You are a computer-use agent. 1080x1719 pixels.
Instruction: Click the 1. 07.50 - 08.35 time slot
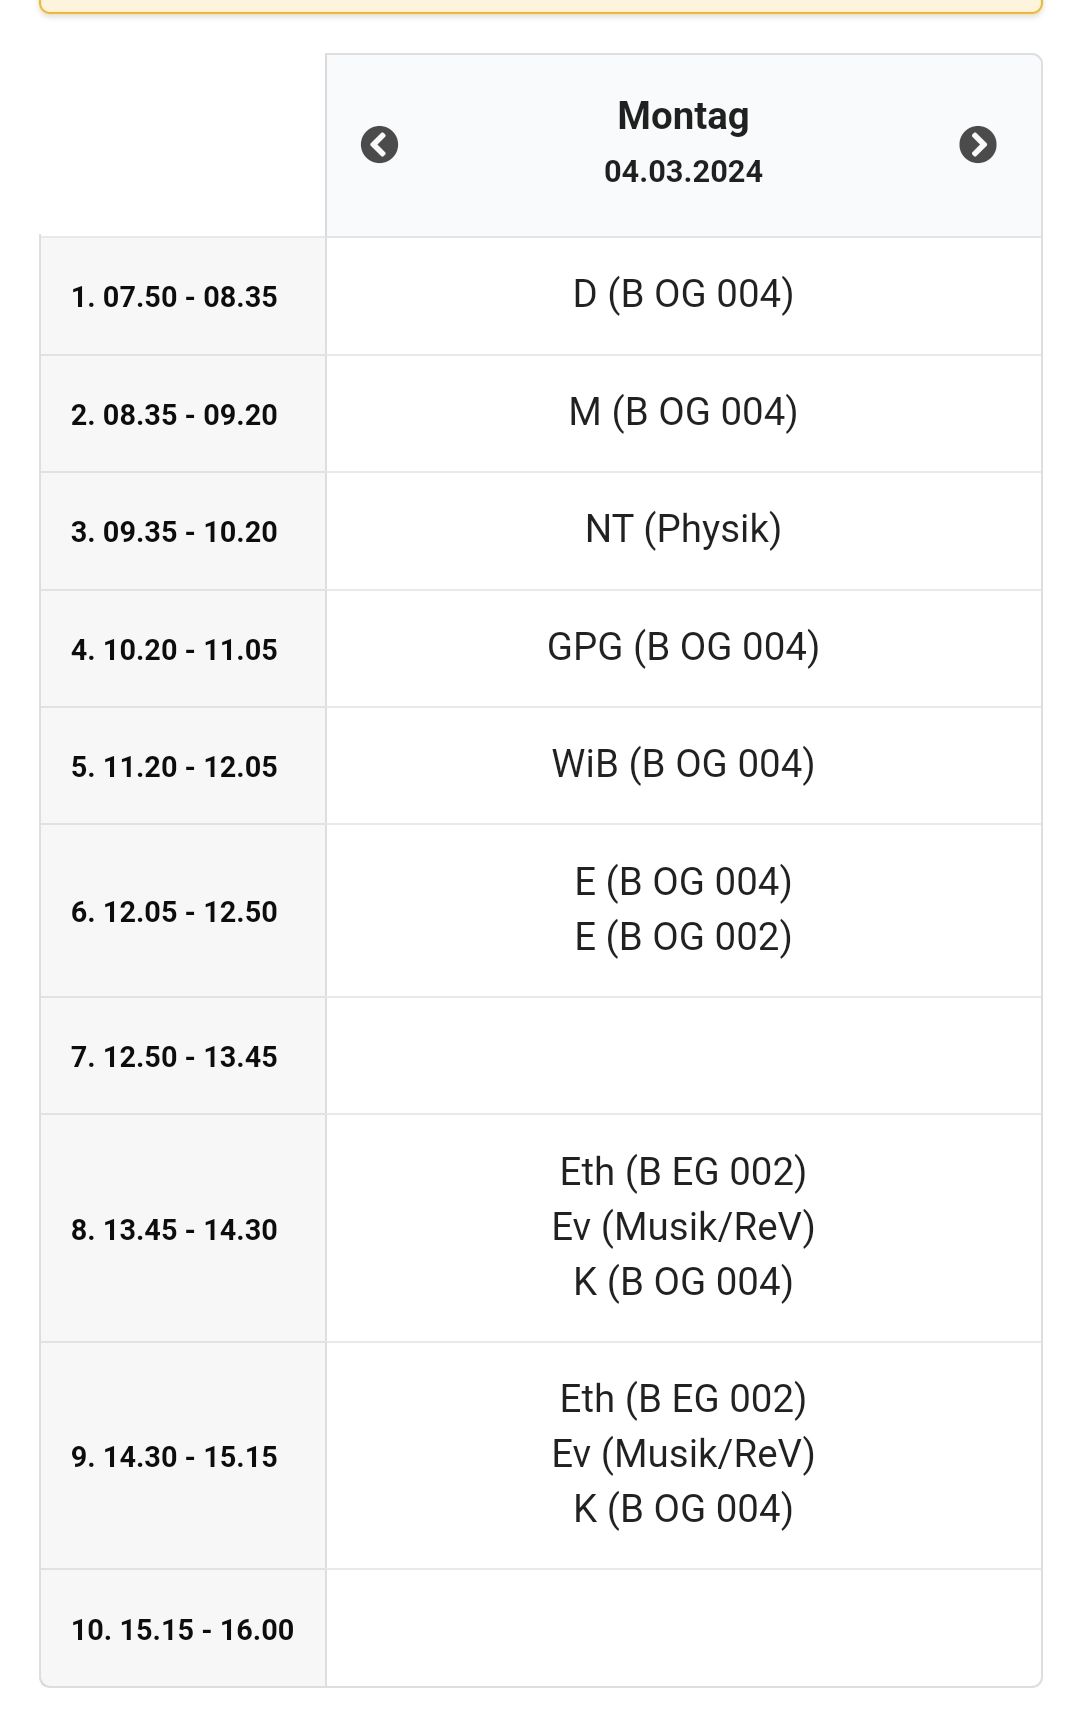click(x=174, y=297)
